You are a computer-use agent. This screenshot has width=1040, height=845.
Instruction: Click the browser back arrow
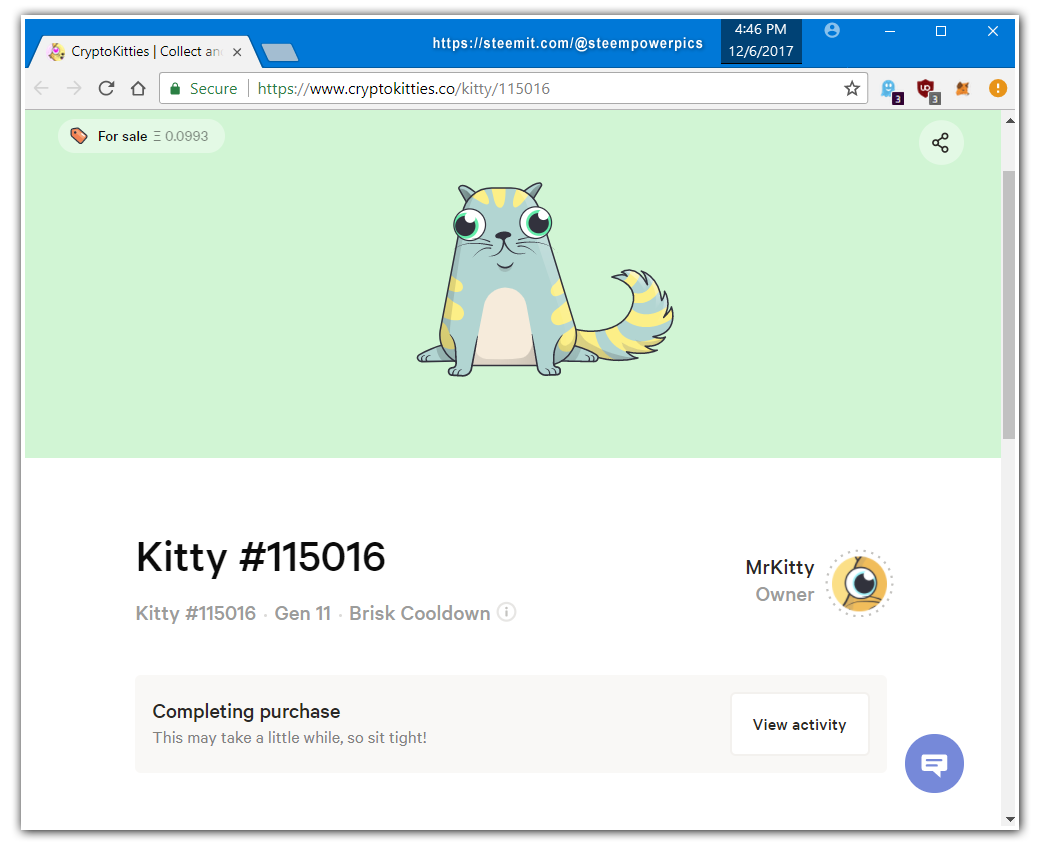point(41,88)
